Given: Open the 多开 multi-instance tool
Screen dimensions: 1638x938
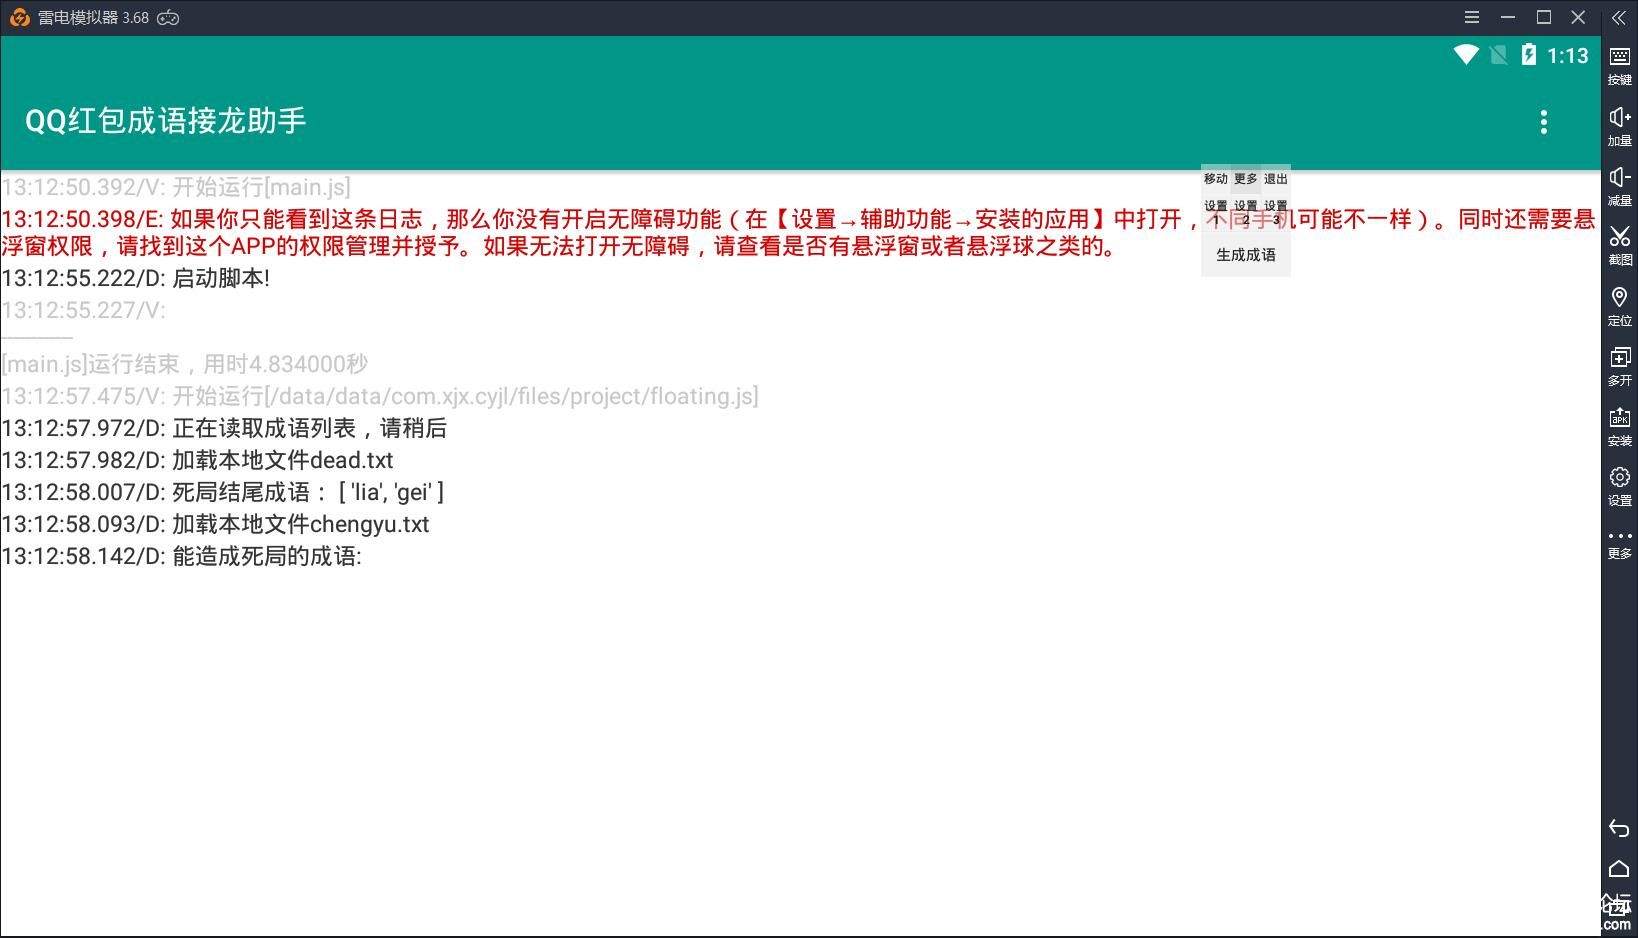Looking at the screenshot, I should click(x=1619, y=366).
